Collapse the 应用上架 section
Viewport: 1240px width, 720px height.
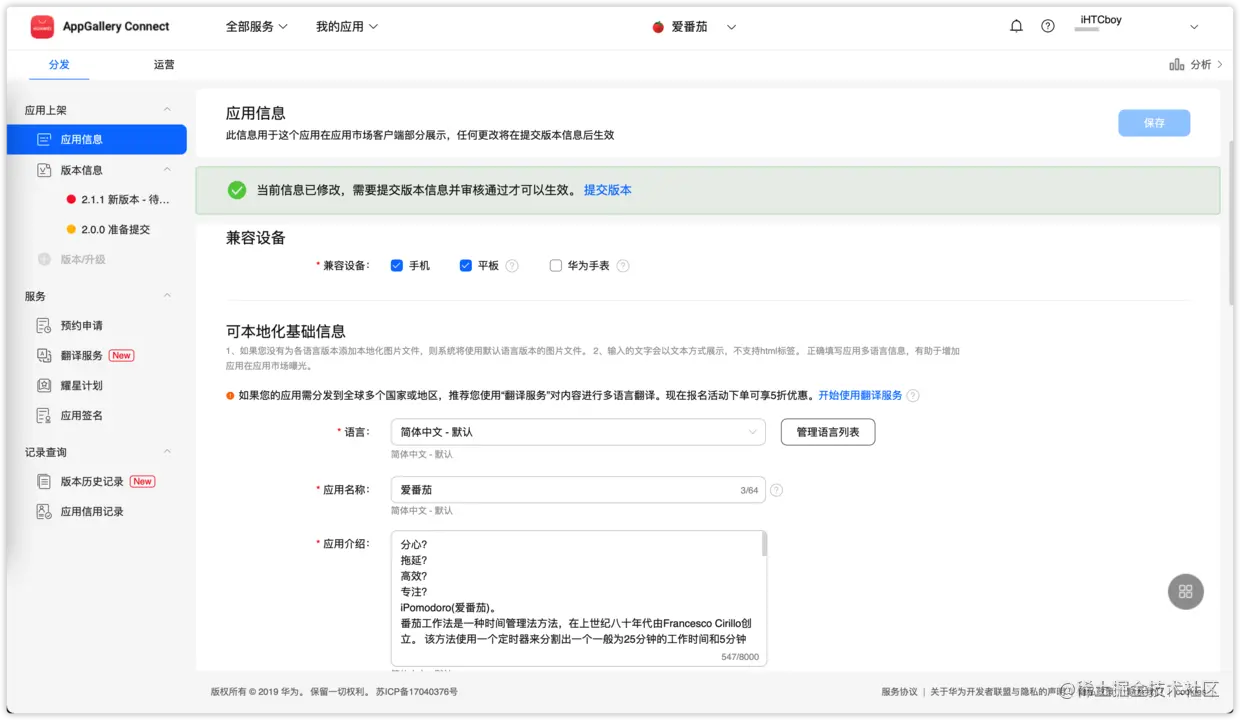167,110
